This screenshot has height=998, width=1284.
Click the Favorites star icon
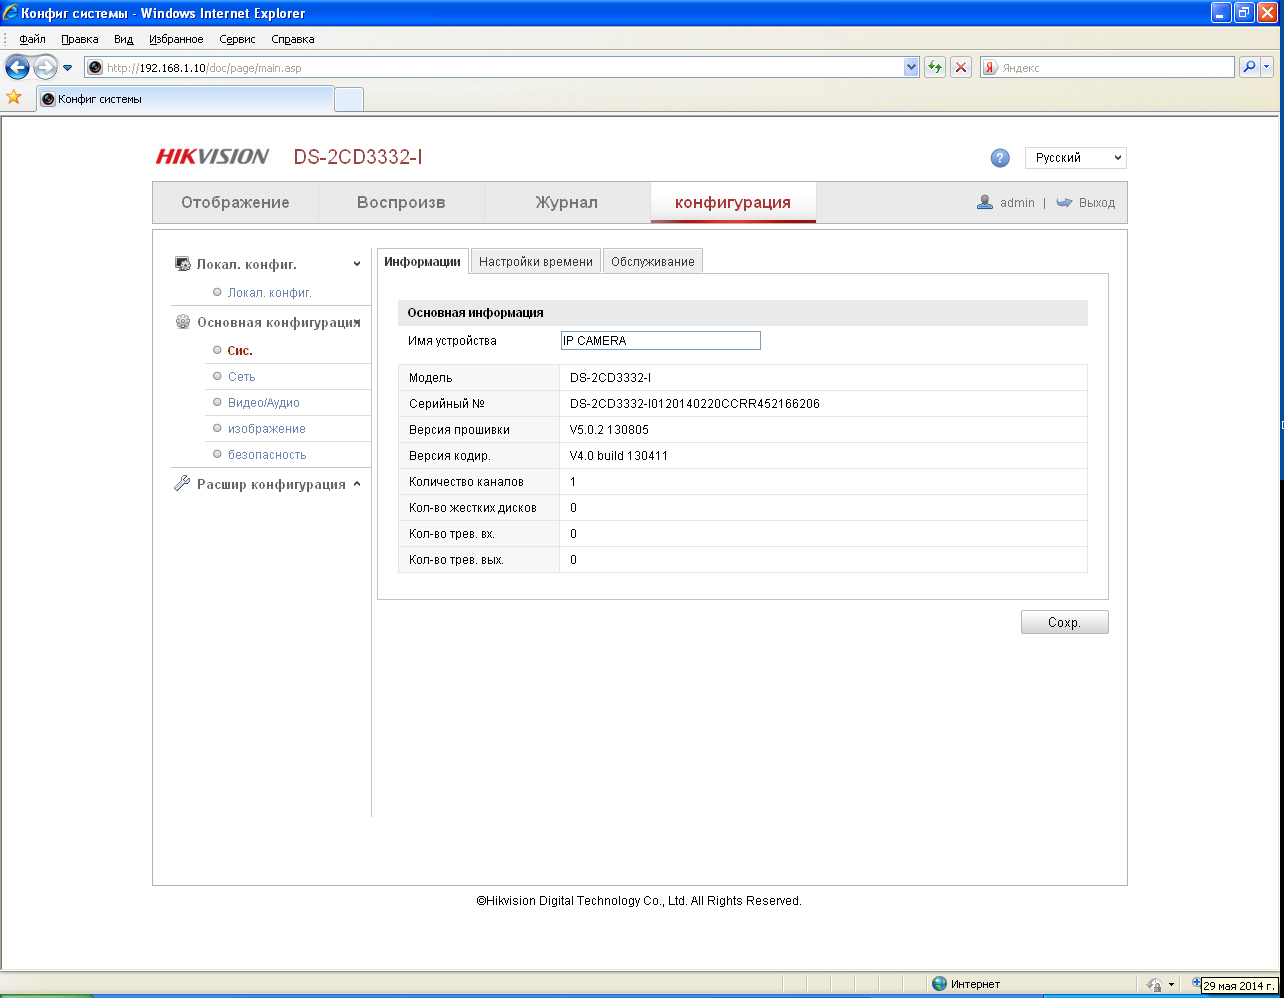[x=14, y=97]
